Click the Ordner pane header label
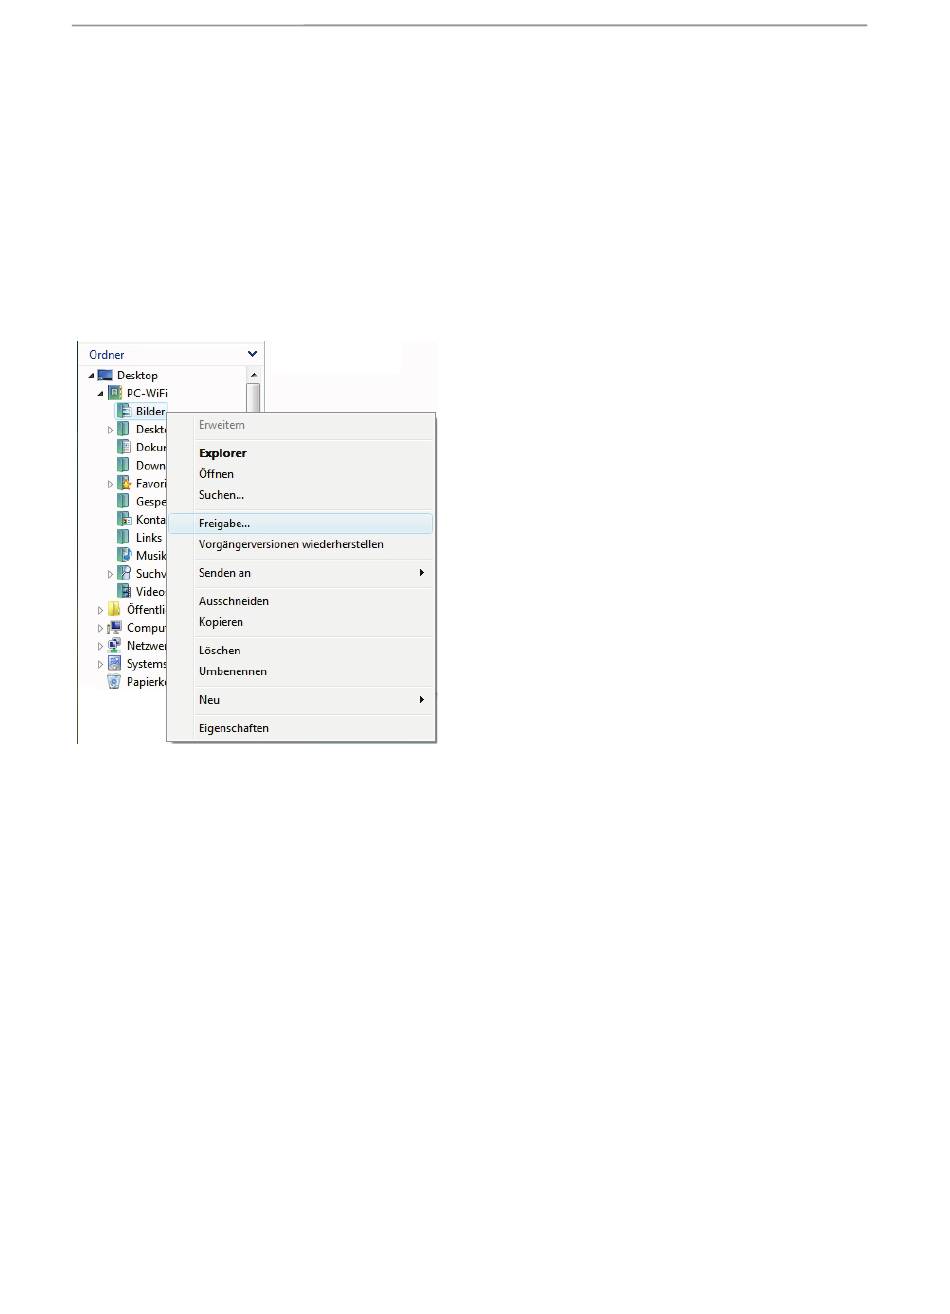 [107, 354]
